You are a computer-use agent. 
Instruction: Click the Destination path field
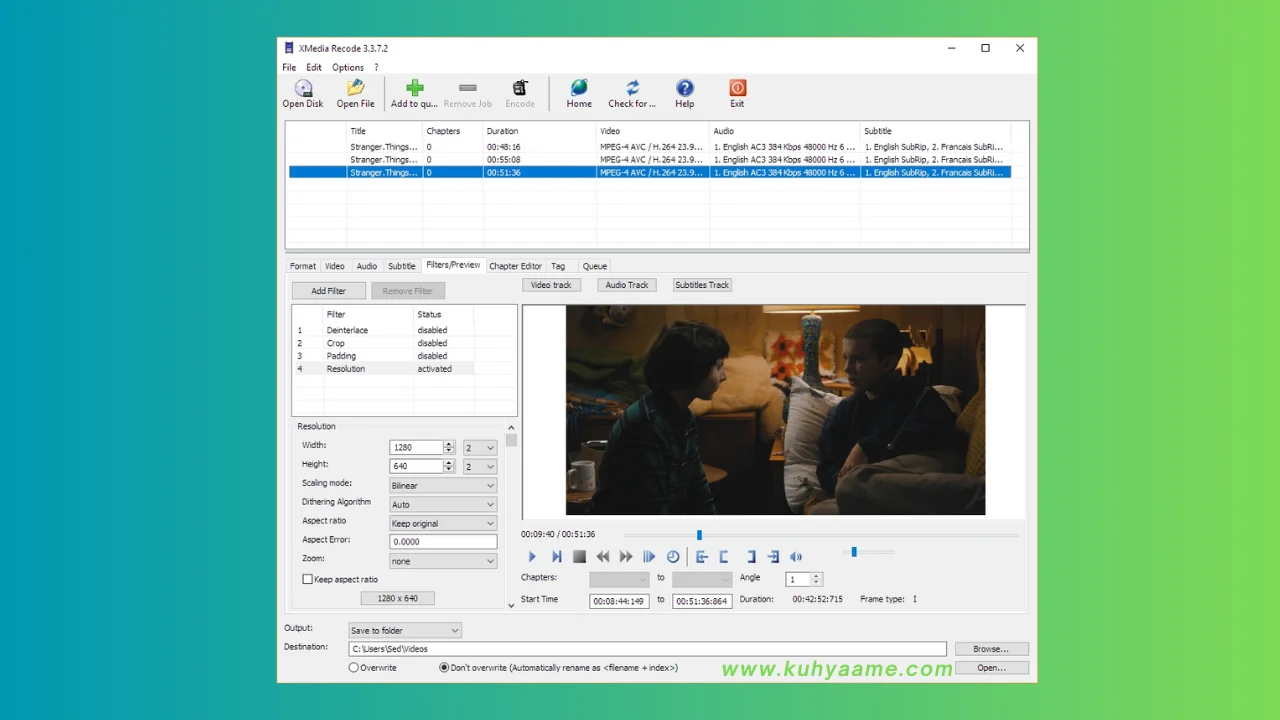click(647, 649)
